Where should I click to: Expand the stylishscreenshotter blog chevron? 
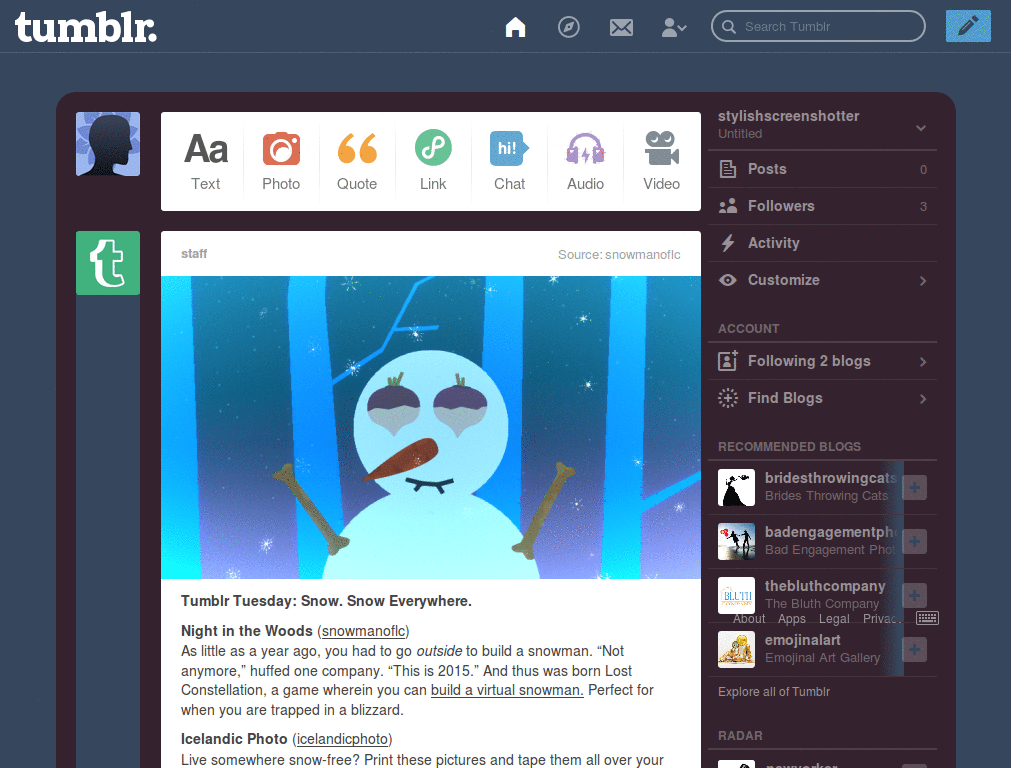(921, 128)
